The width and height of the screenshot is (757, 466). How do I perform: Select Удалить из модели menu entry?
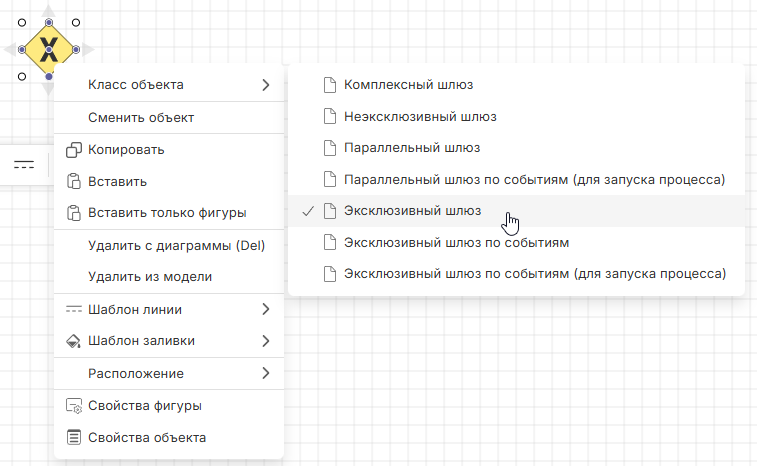pos(150,277)
